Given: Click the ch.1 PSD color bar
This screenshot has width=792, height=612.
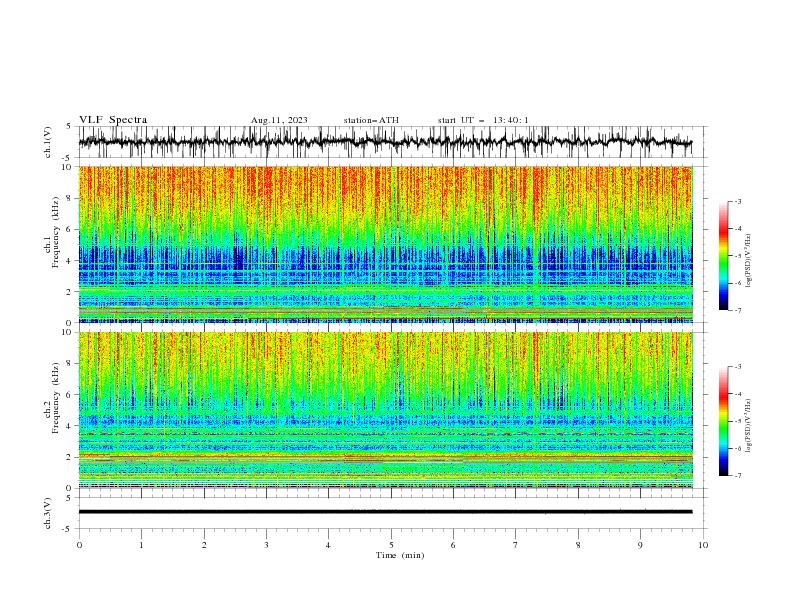Looking at the screenshot, I should click(x=724, y=256).
